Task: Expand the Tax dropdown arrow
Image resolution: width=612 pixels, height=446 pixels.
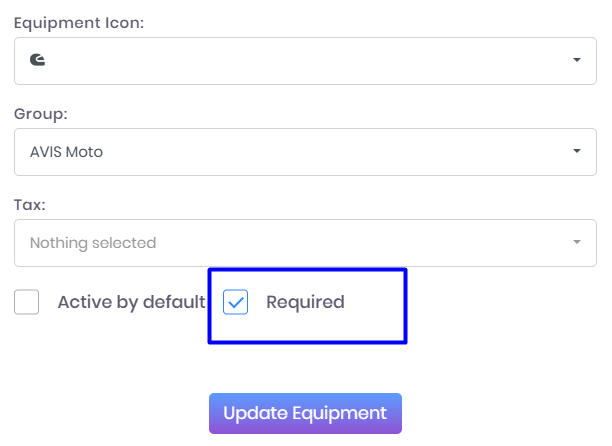Action: (x=576, y=243)
